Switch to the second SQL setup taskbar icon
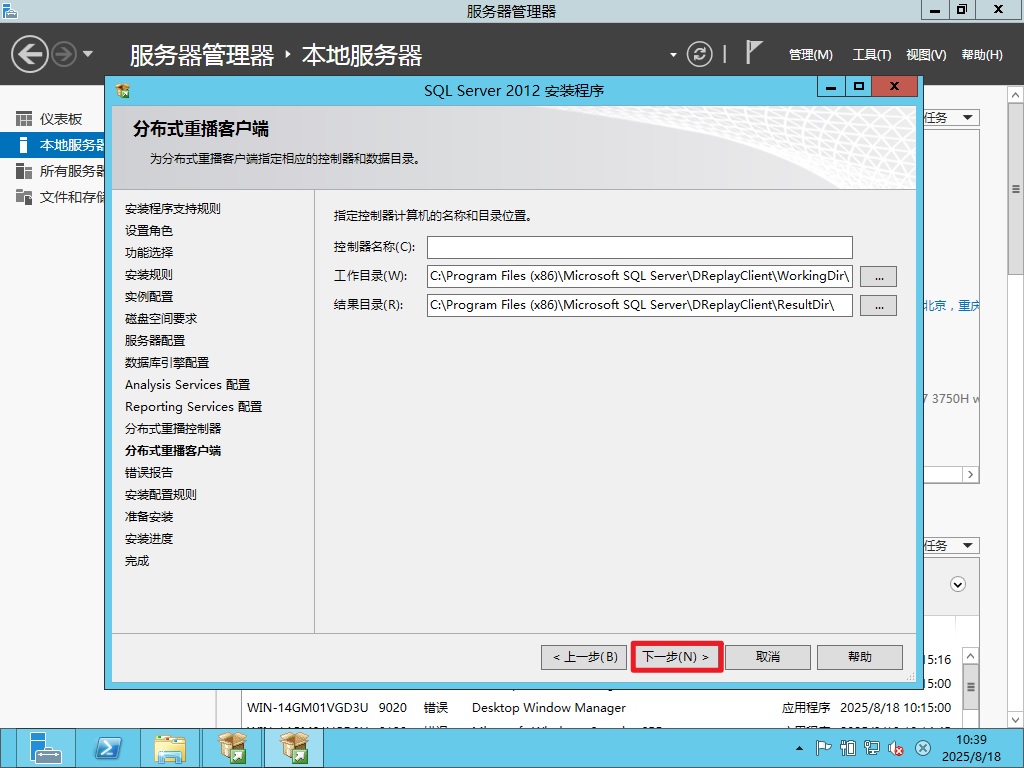The image size is (1024, 768). 294,748
